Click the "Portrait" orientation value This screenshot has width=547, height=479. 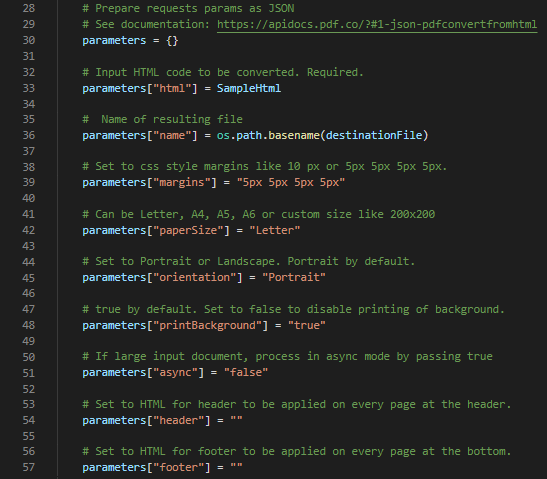[x=294, y=278]
